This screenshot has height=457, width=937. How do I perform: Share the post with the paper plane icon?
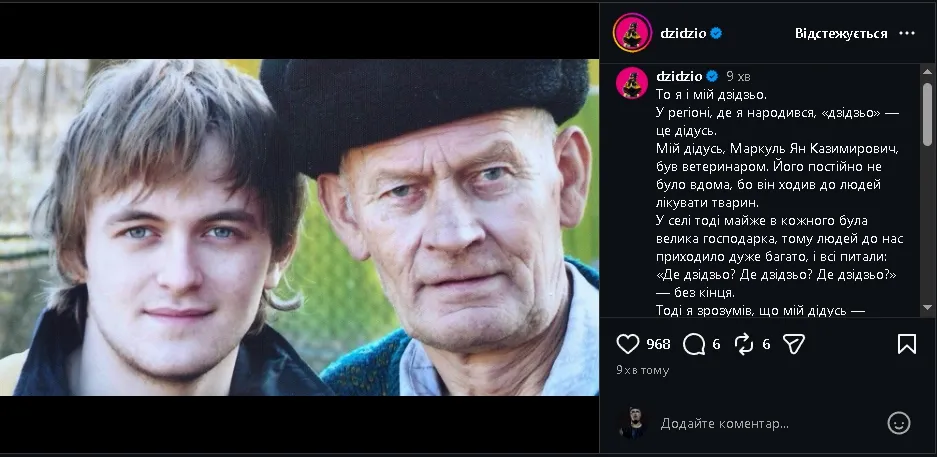pyautogui.click(x=794, y=344)
